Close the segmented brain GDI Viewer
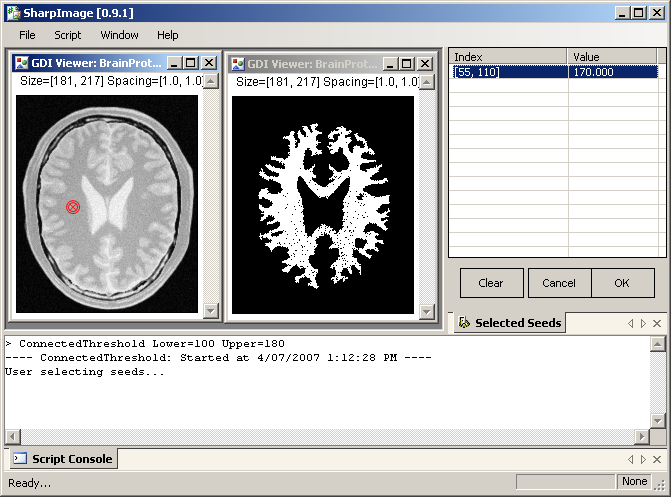Viewport: 671px width, 497px height. (x=425, y=63)
